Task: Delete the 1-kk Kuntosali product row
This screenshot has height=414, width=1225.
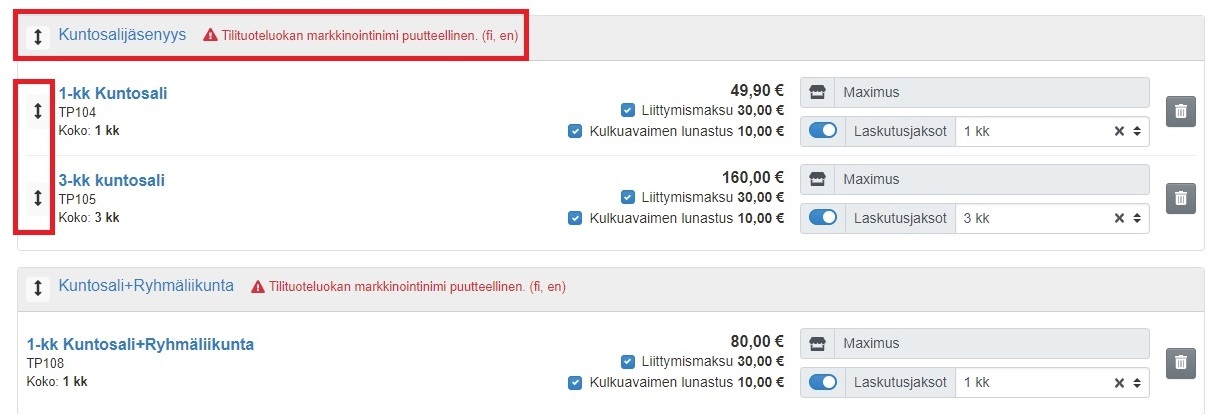Action: [1180, 111]
